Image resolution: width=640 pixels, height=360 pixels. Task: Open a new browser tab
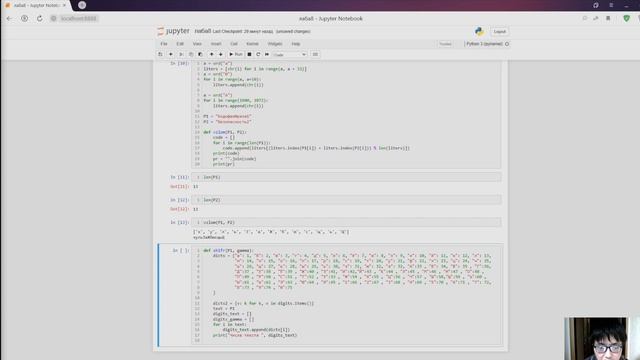(82, 5)
